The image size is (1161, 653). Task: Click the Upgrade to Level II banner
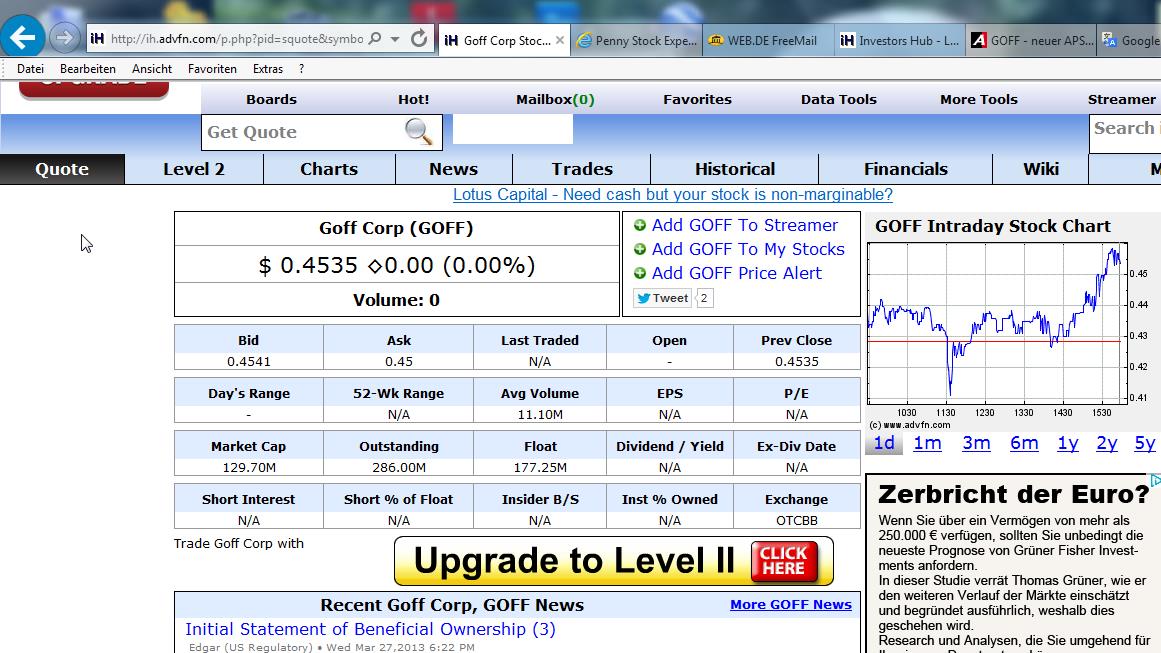[x=614, y=561]
